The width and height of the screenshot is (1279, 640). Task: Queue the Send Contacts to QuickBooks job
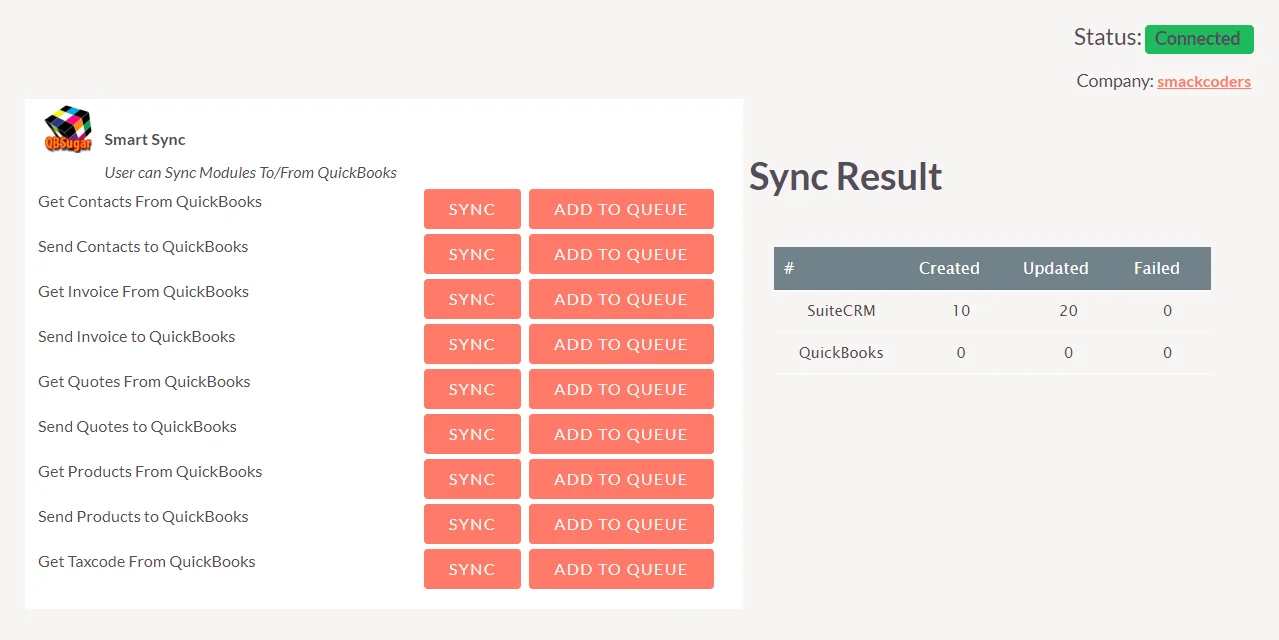pyautogui.click(x=621, y=254)
